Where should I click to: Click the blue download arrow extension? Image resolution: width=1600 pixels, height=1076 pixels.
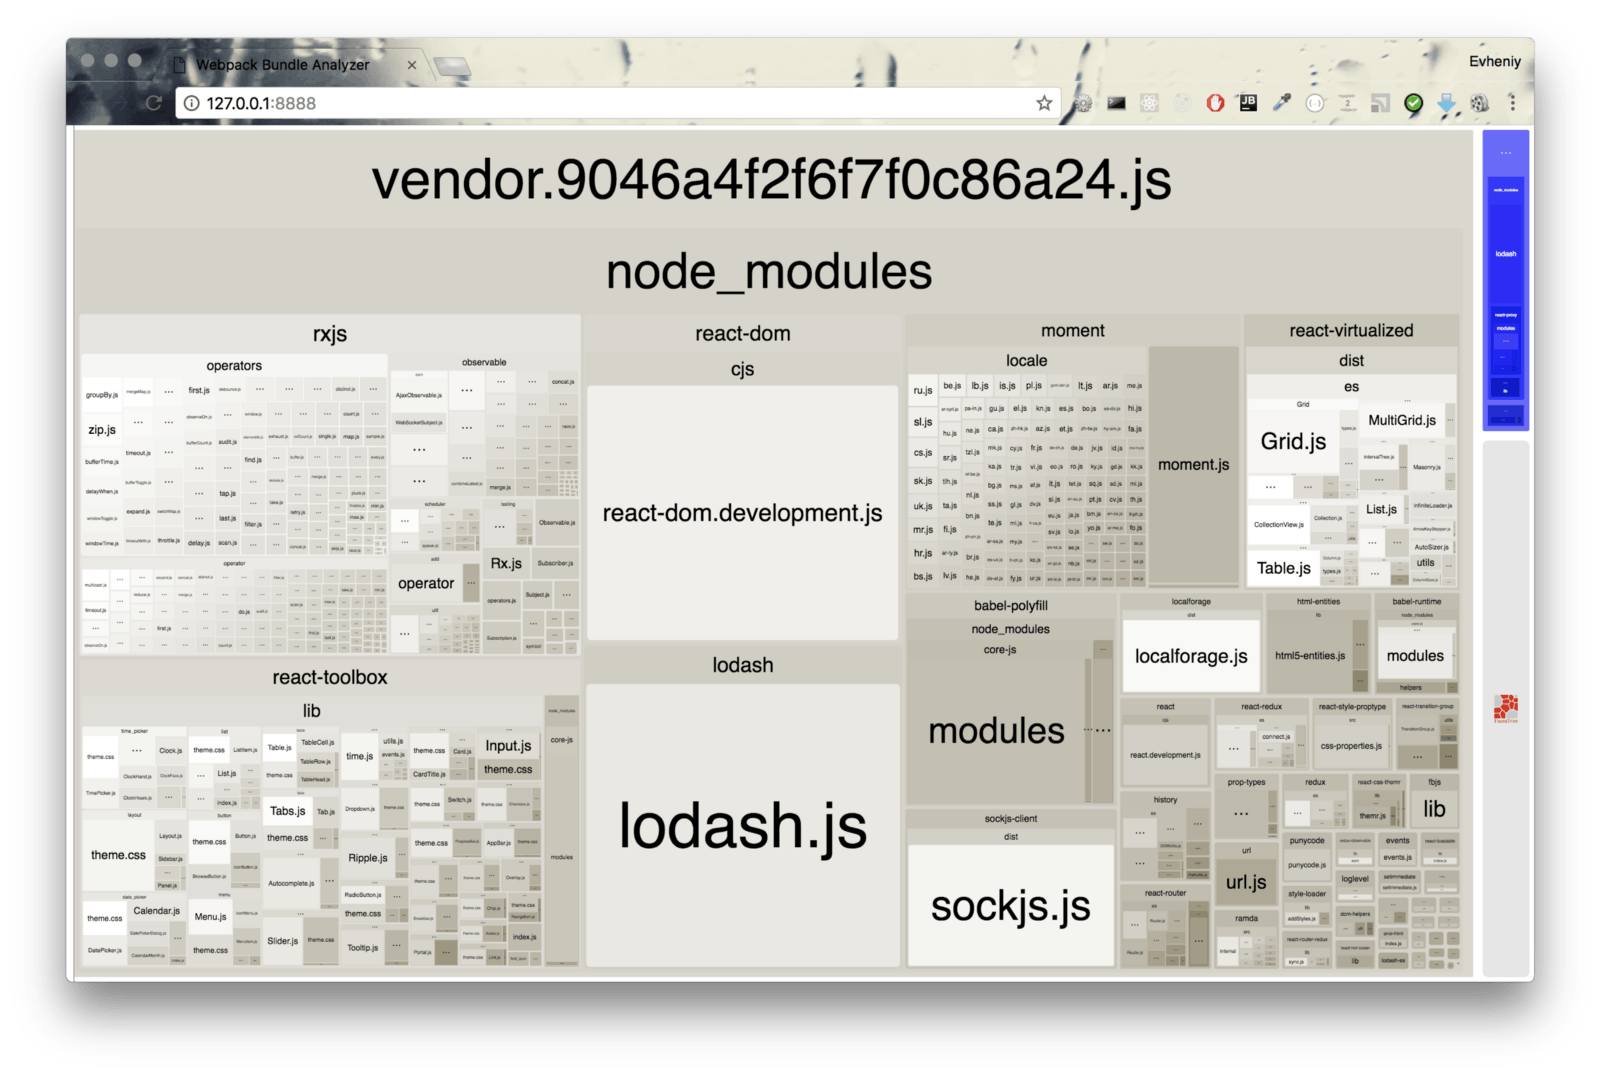[x=1446, y=103]
